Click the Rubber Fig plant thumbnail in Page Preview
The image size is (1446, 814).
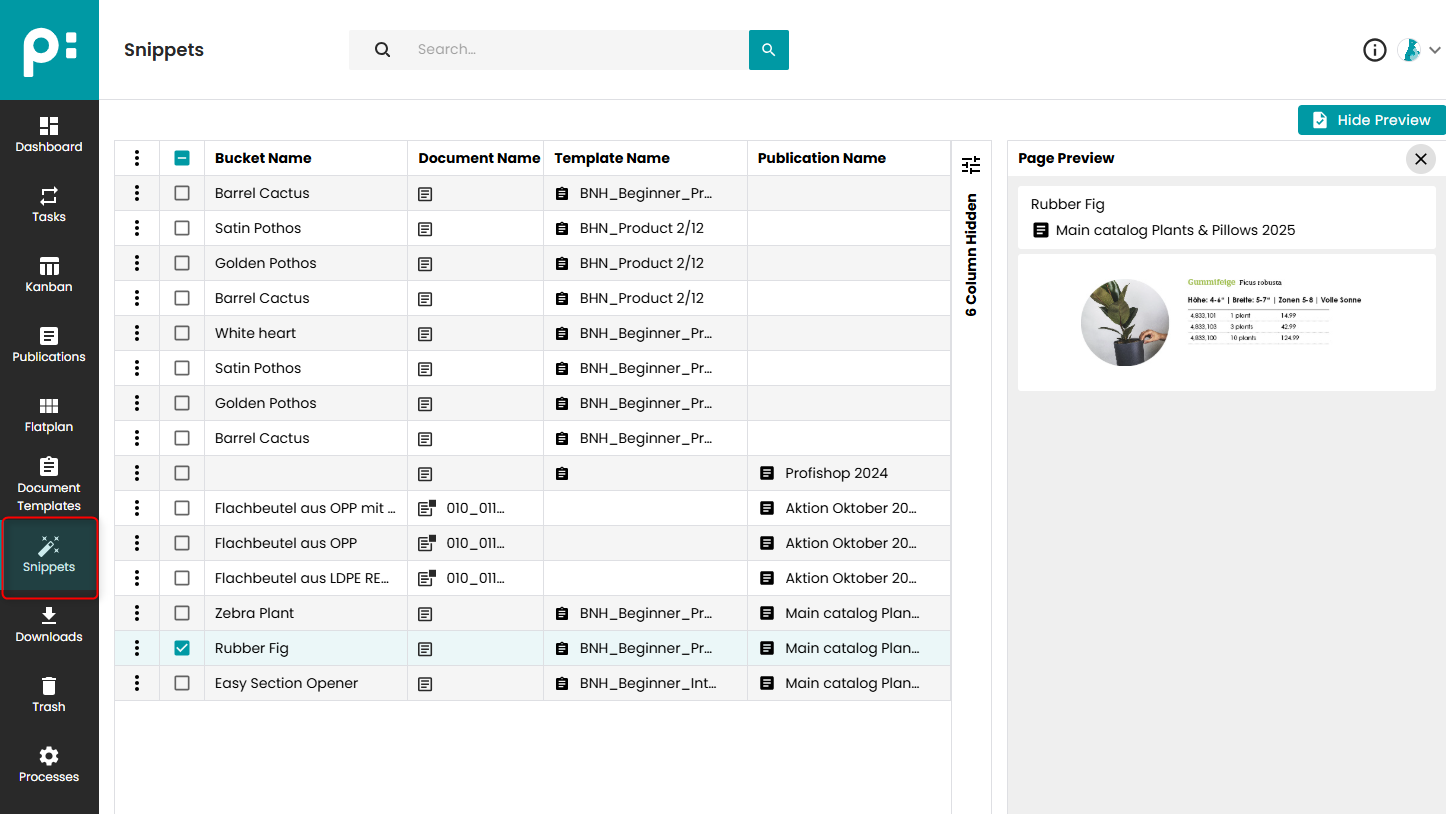[x=1124, y=322]
